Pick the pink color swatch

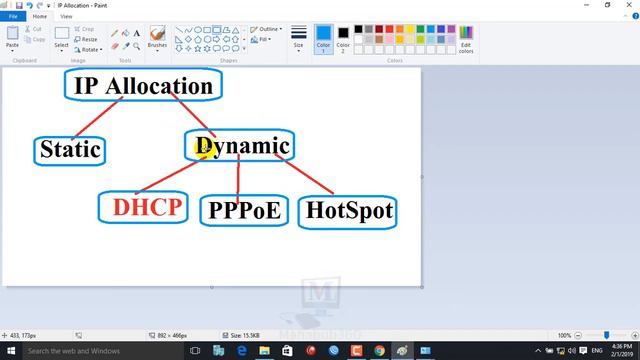pos(389,40)
